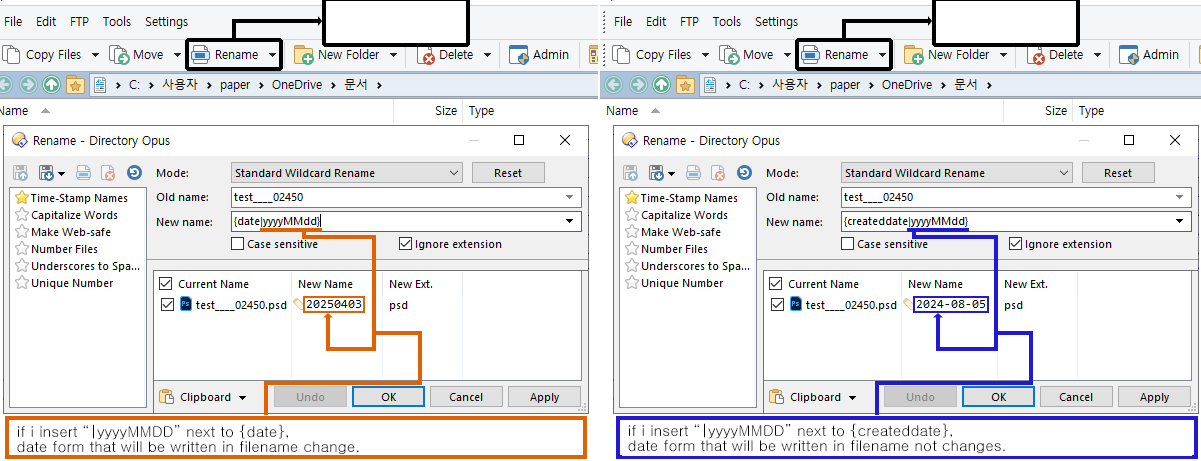
Task: Click the favorites folder star icon in right window
Action: (x=684, y=85)
